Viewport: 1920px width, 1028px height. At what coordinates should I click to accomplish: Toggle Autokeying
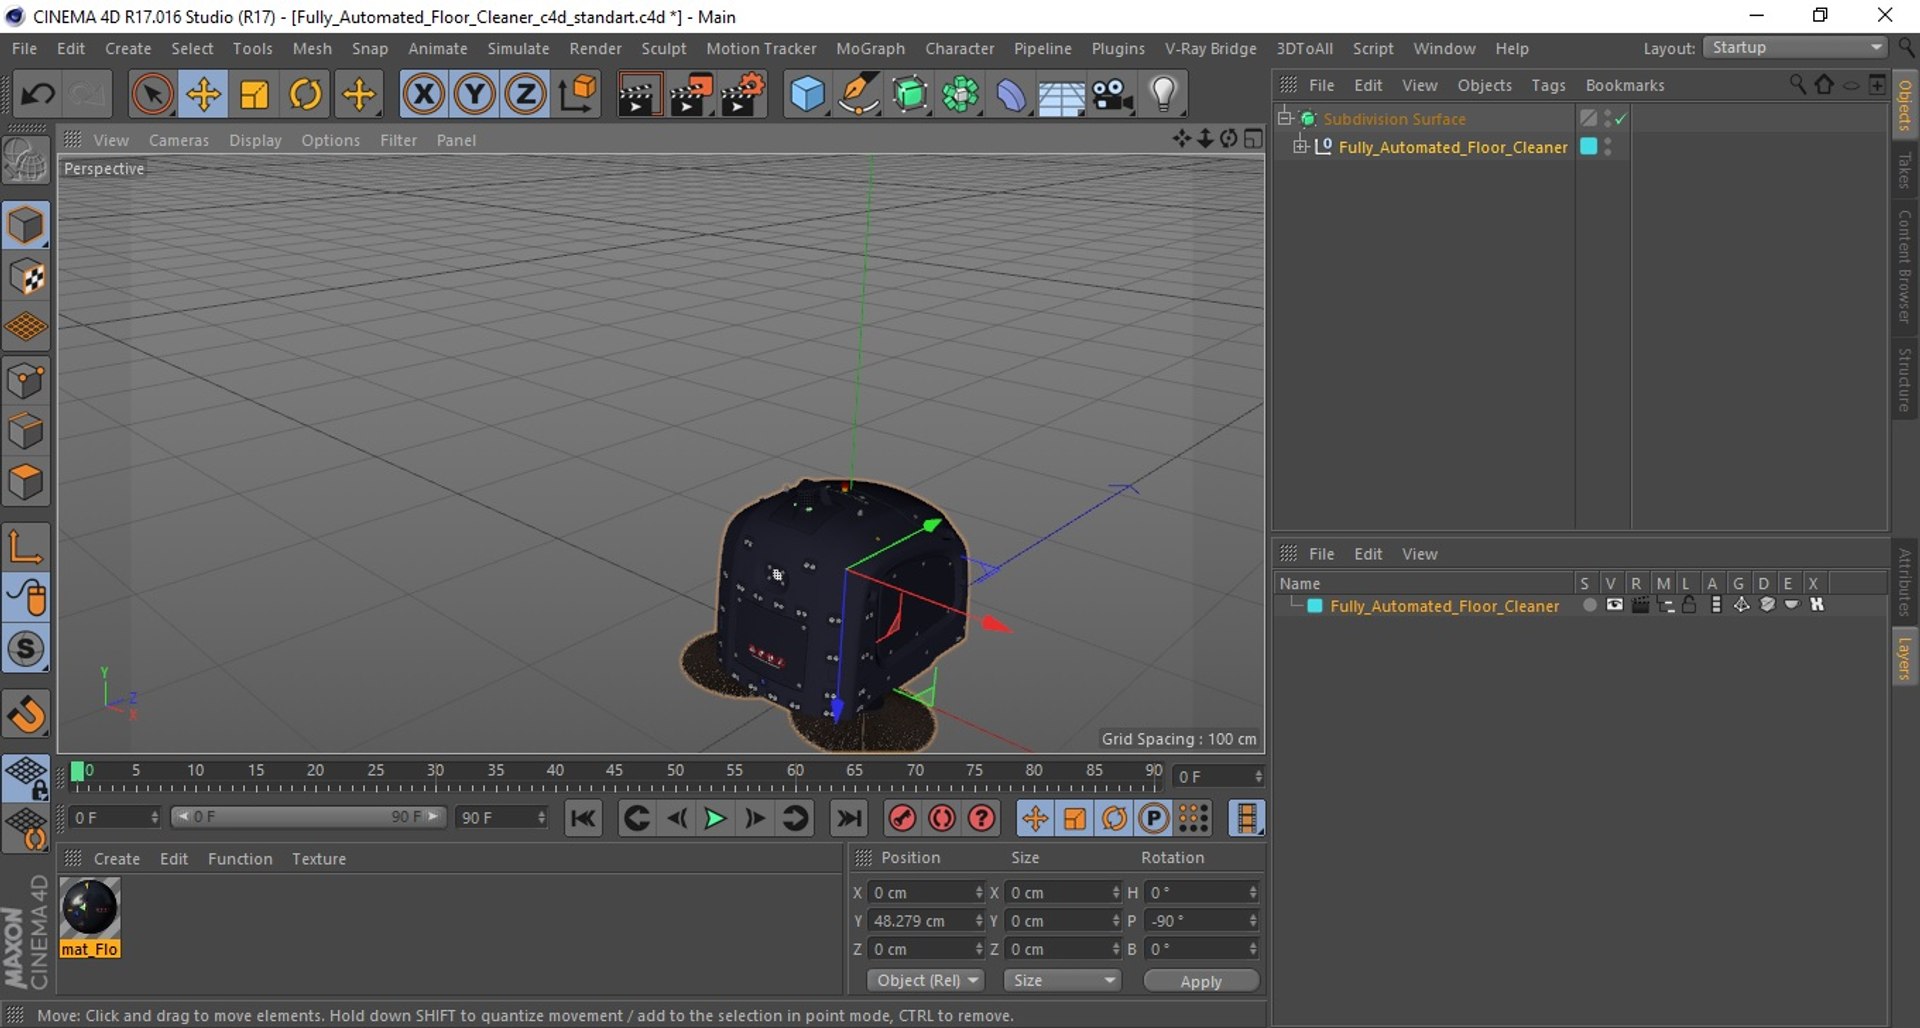tap(942, 818)
